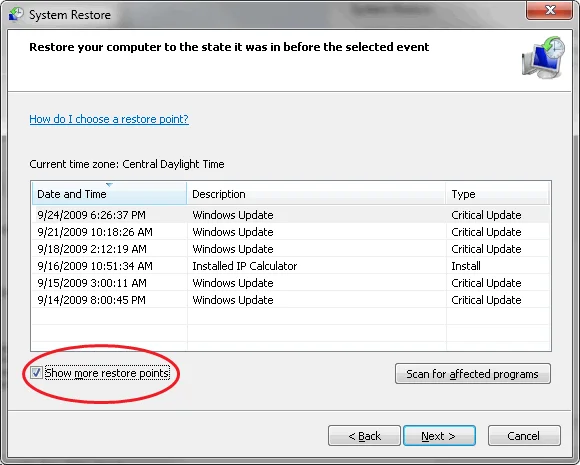Viewport: 580px width, 465px height.
Task: Click the System Restore title bar icon
Action: 16,14
